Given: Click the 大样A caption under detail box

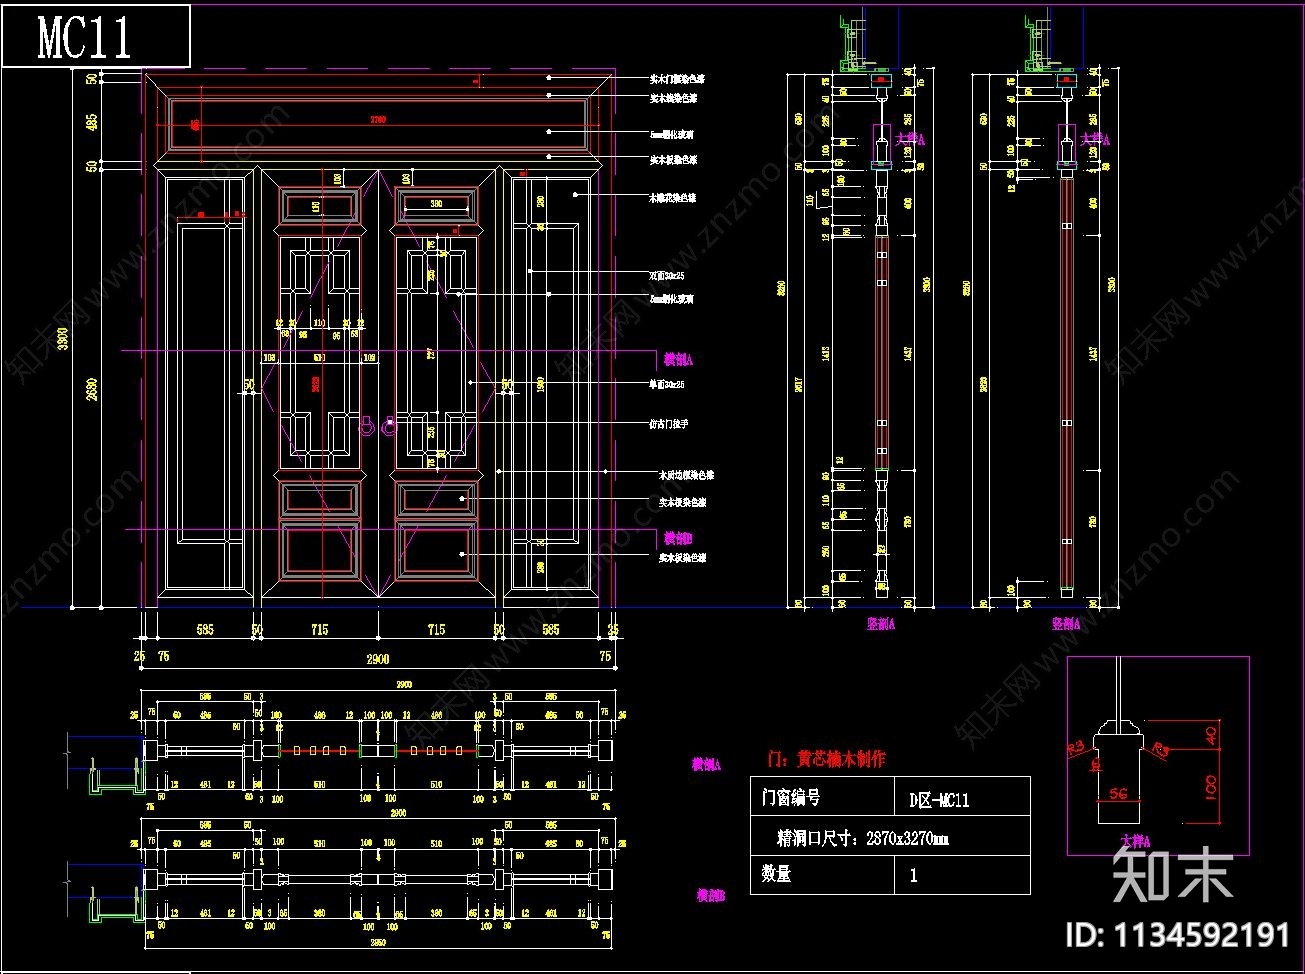Looking at the screenshot, I should [1134, 841].
